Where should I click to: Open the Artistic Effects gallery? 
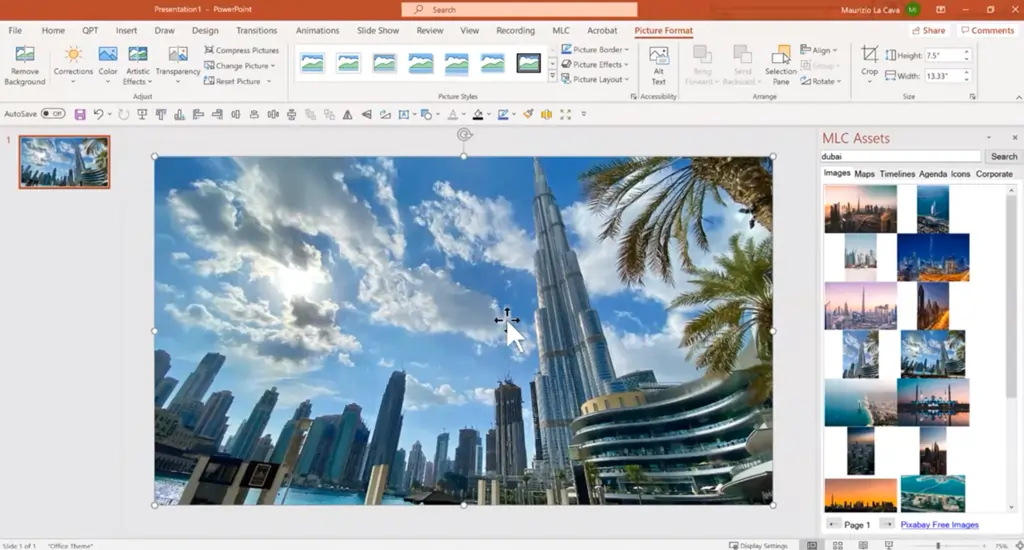(x=137, y=64)
